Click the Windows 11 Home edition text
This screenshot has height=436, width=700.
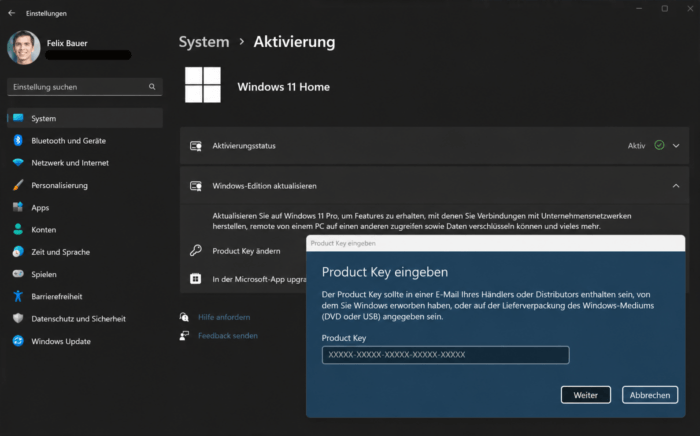(283, 87)
